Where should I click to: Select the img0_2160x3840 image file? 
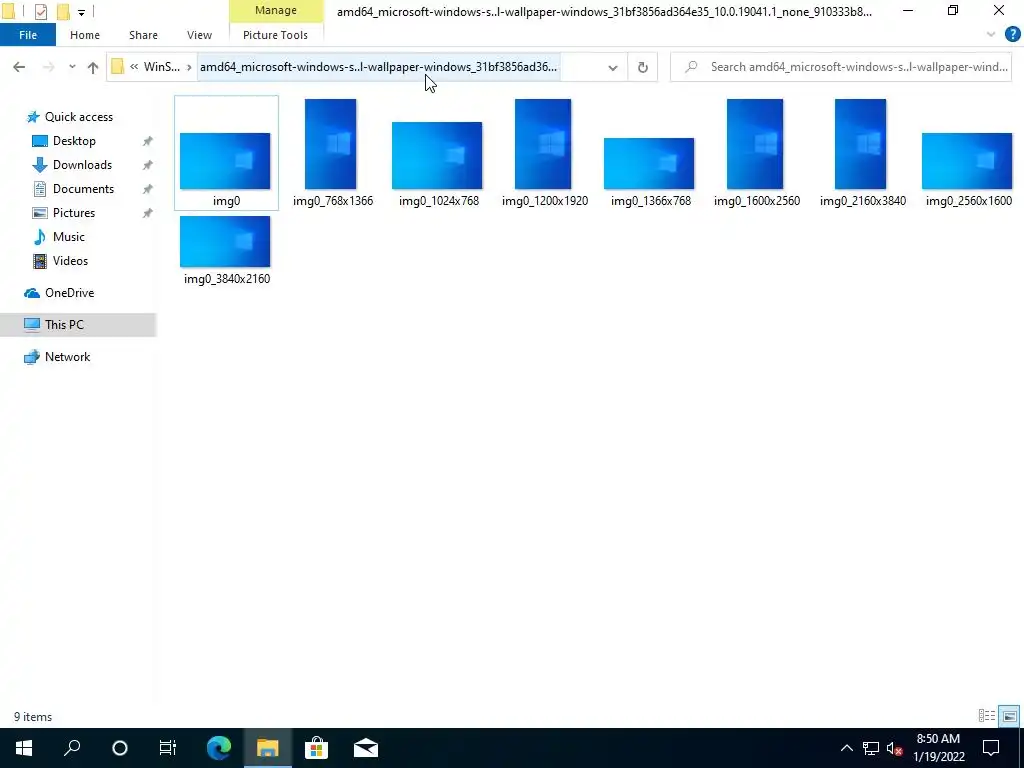click(x=862, y=153)
